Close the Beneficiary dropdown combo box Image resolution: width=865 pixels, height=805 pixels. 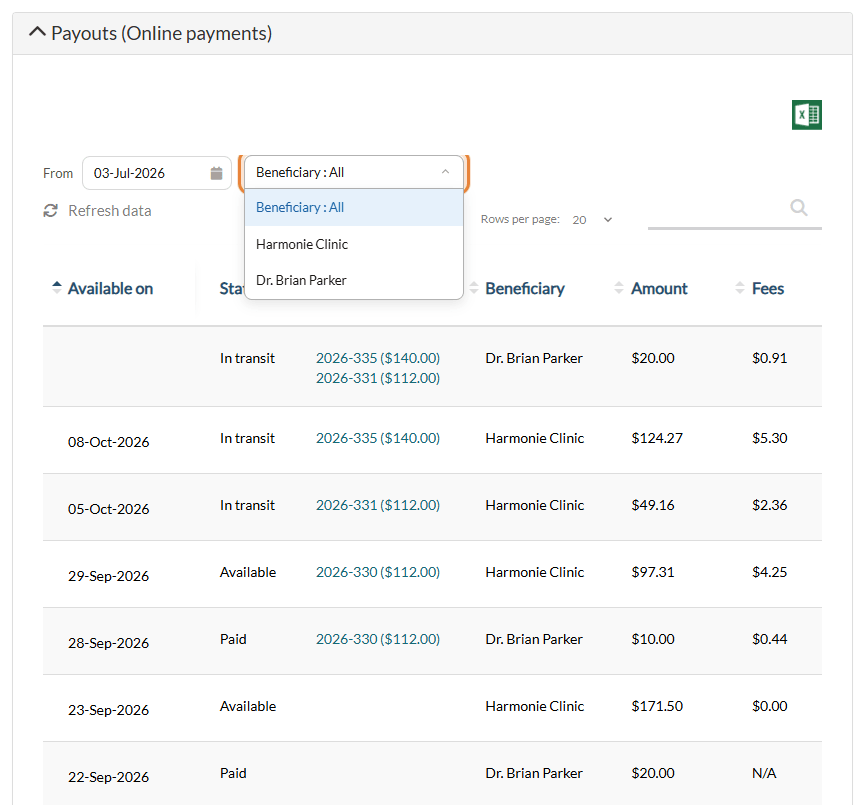(x=354, y=173)
